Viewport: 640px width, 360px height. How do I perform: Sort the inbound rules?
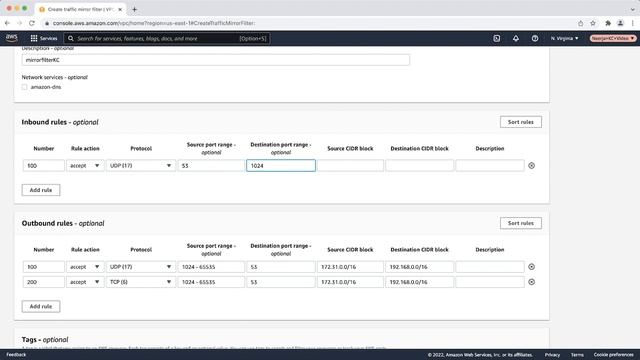(520, 122)
